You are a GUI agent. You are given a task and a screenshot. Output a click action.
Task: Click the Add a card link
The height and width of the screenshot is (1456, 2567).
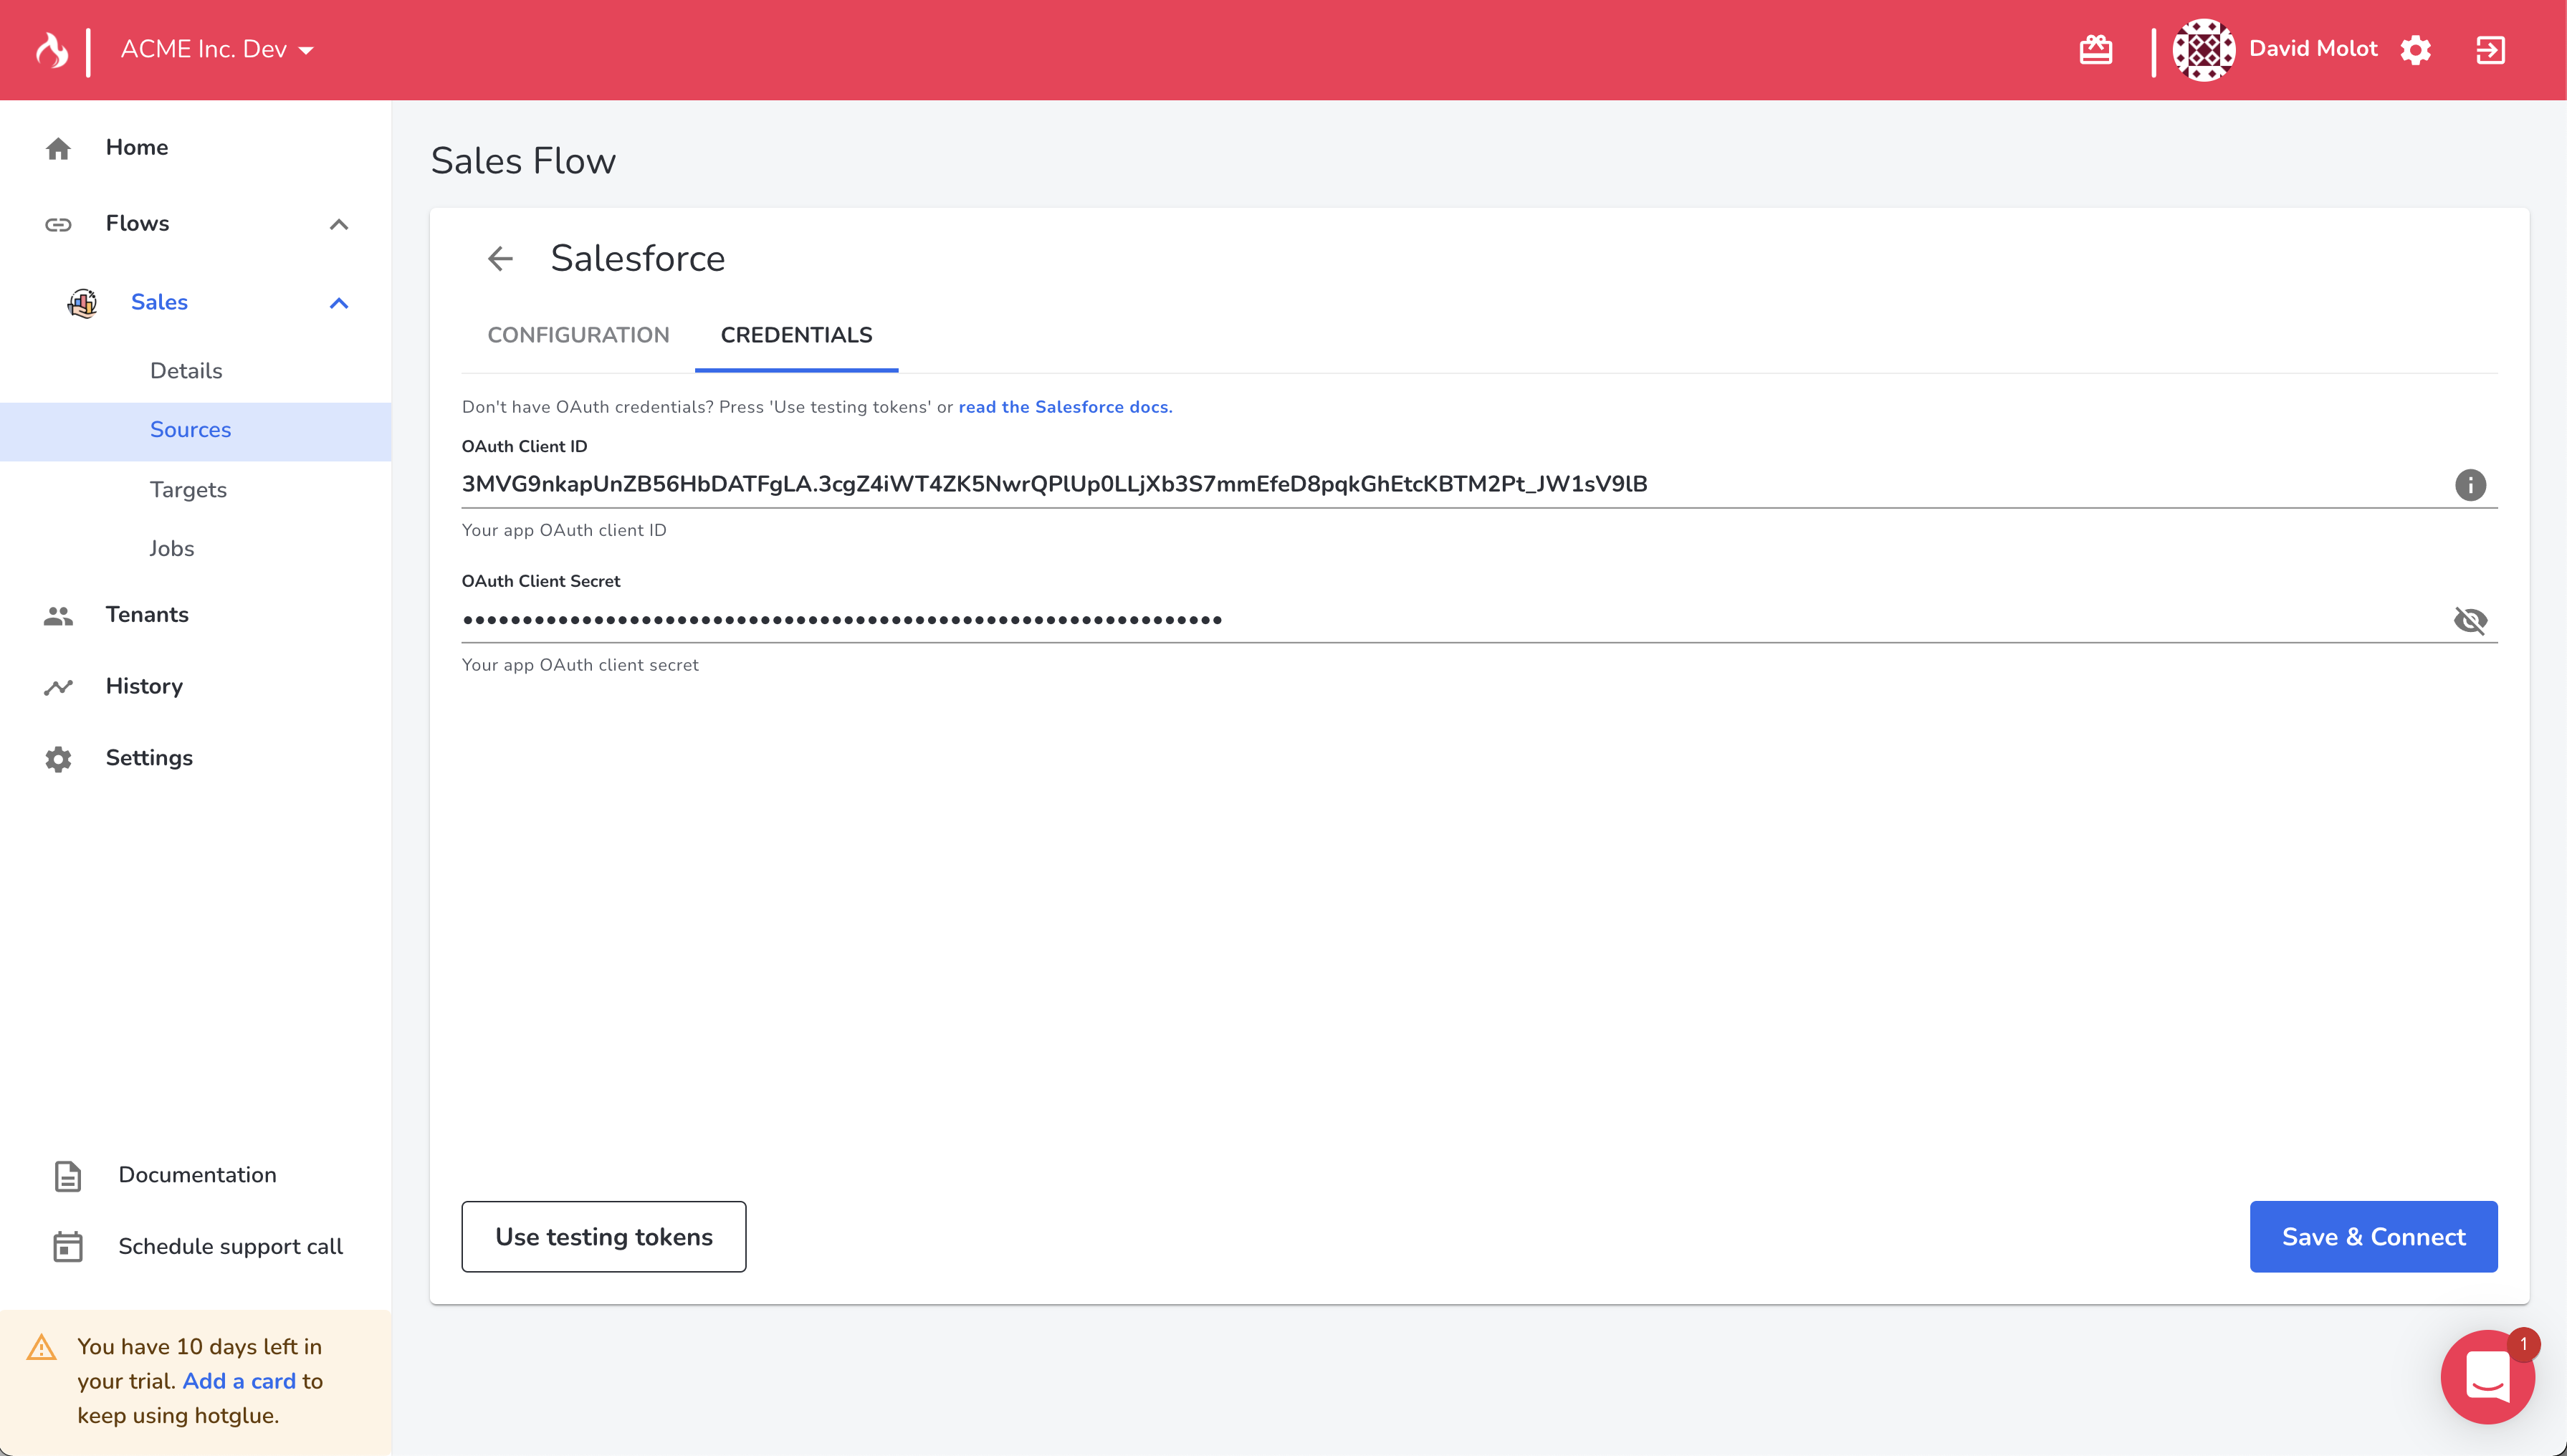pyautogui.click(x=239, y=1381)
